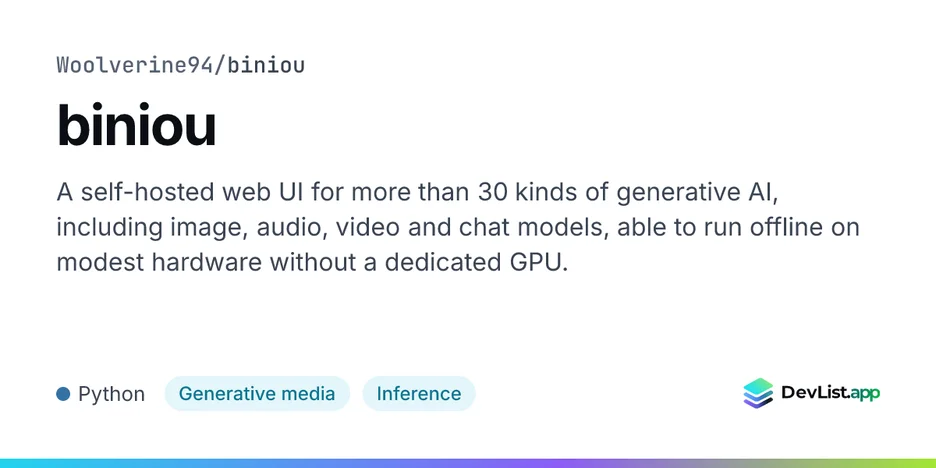Open the Woolverine94 owner name in path
Image resolution: width=936 pixels, height=468 pixels.
(x=135, y=65)
